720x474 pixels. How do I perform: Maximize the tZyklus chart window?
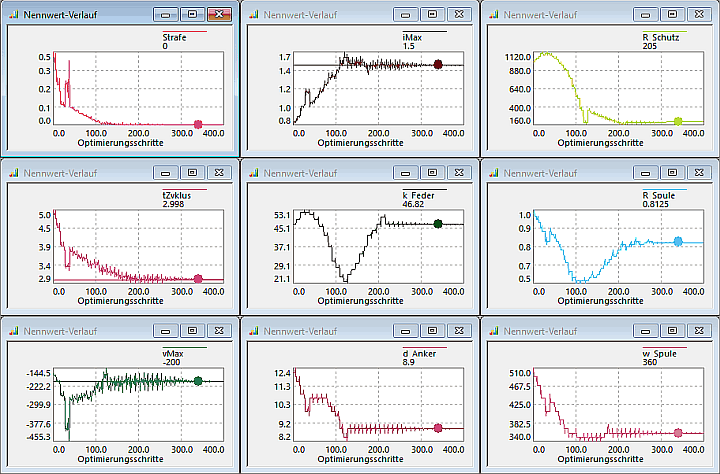click(x=193, y=172)
